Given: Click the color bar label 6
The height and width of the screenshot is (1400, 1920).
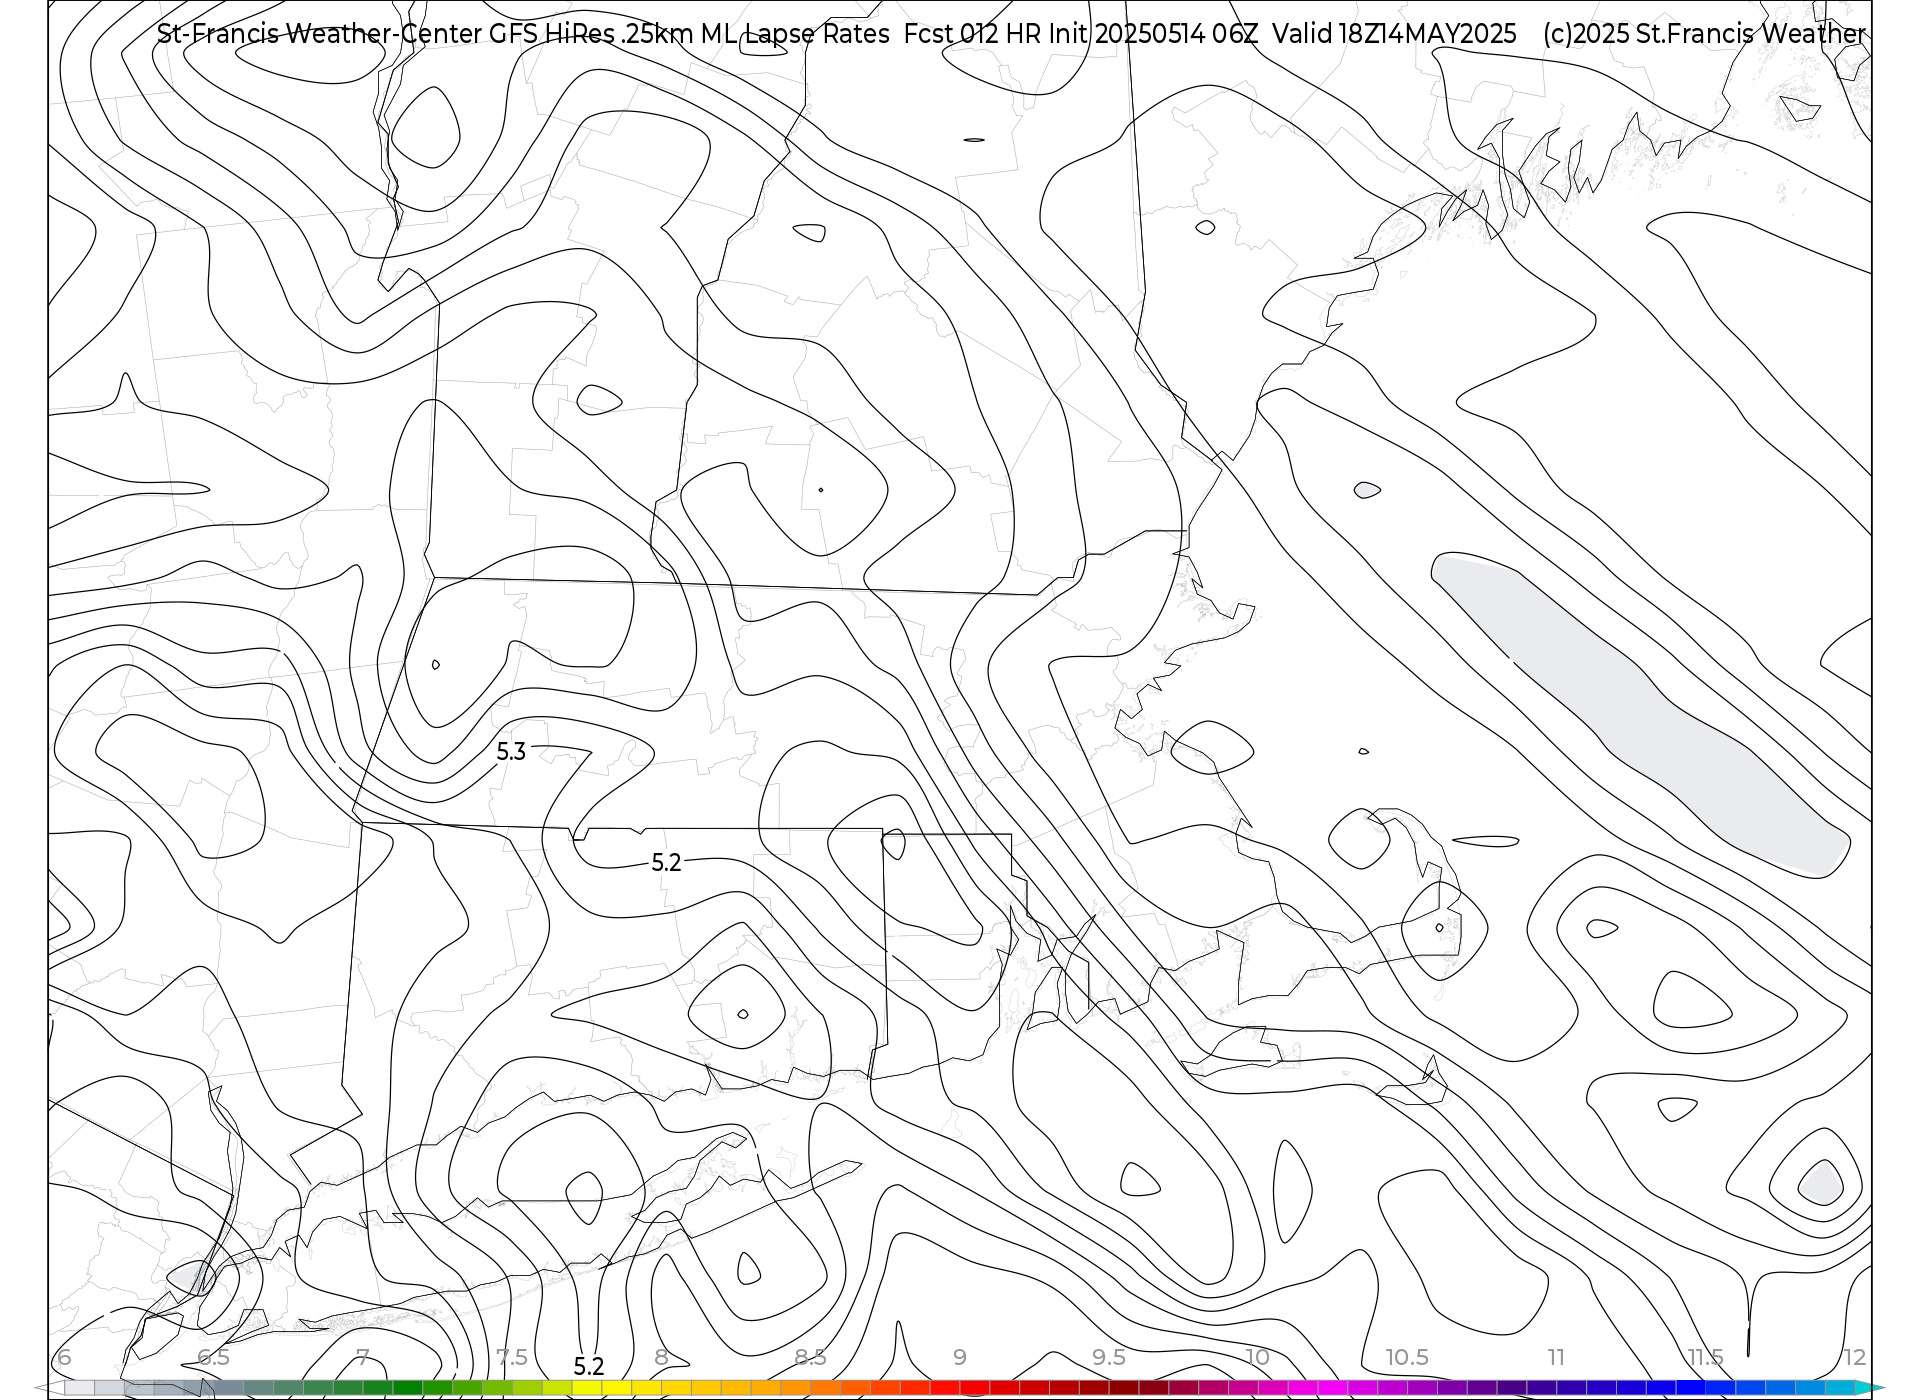Looking at the screenshot, I should coord(64,1357).
